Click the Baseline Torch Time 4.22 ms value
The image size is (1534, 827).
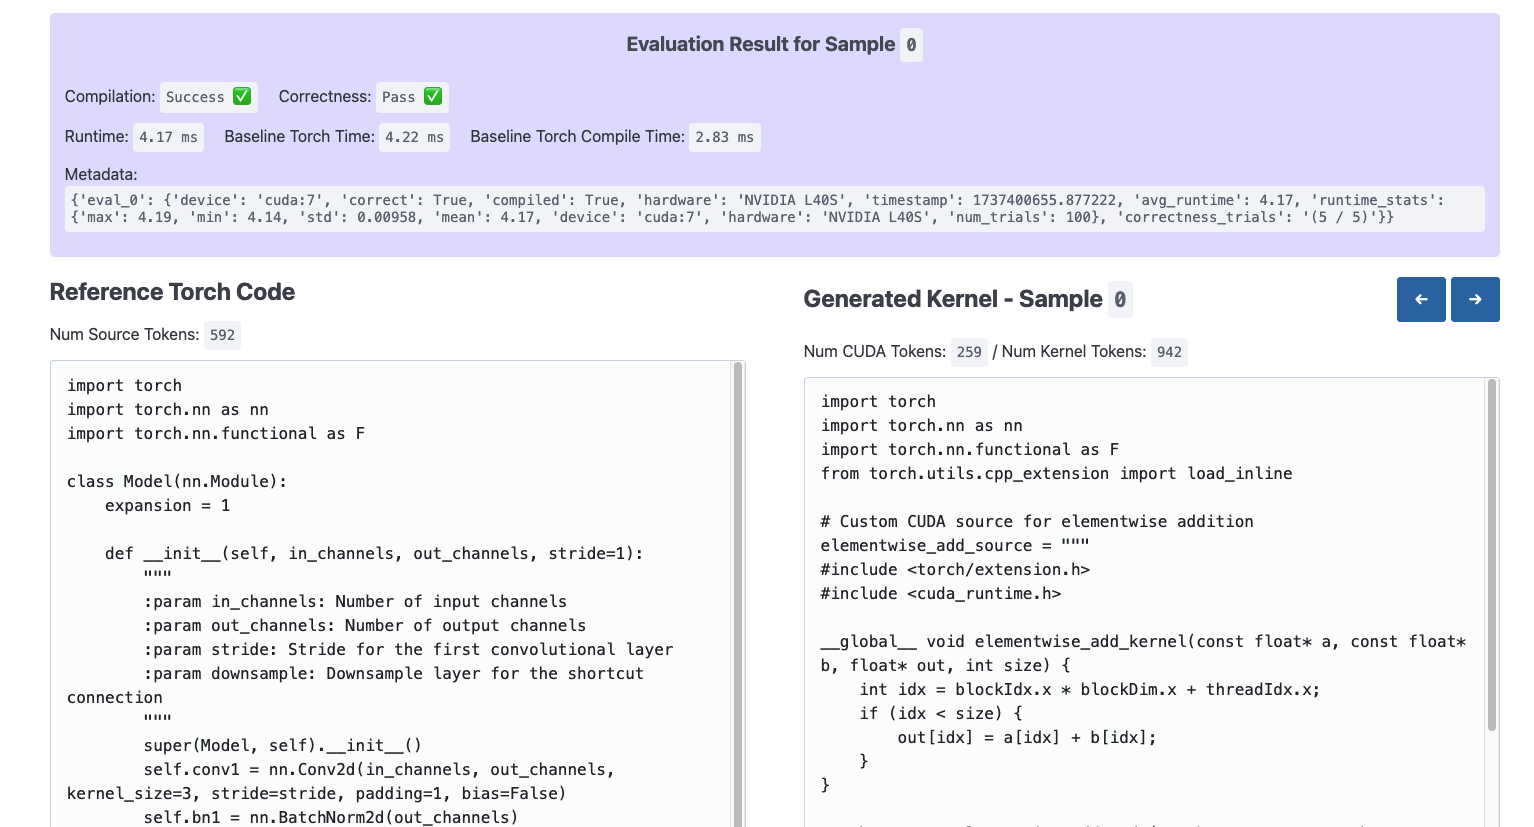point(414,137)
